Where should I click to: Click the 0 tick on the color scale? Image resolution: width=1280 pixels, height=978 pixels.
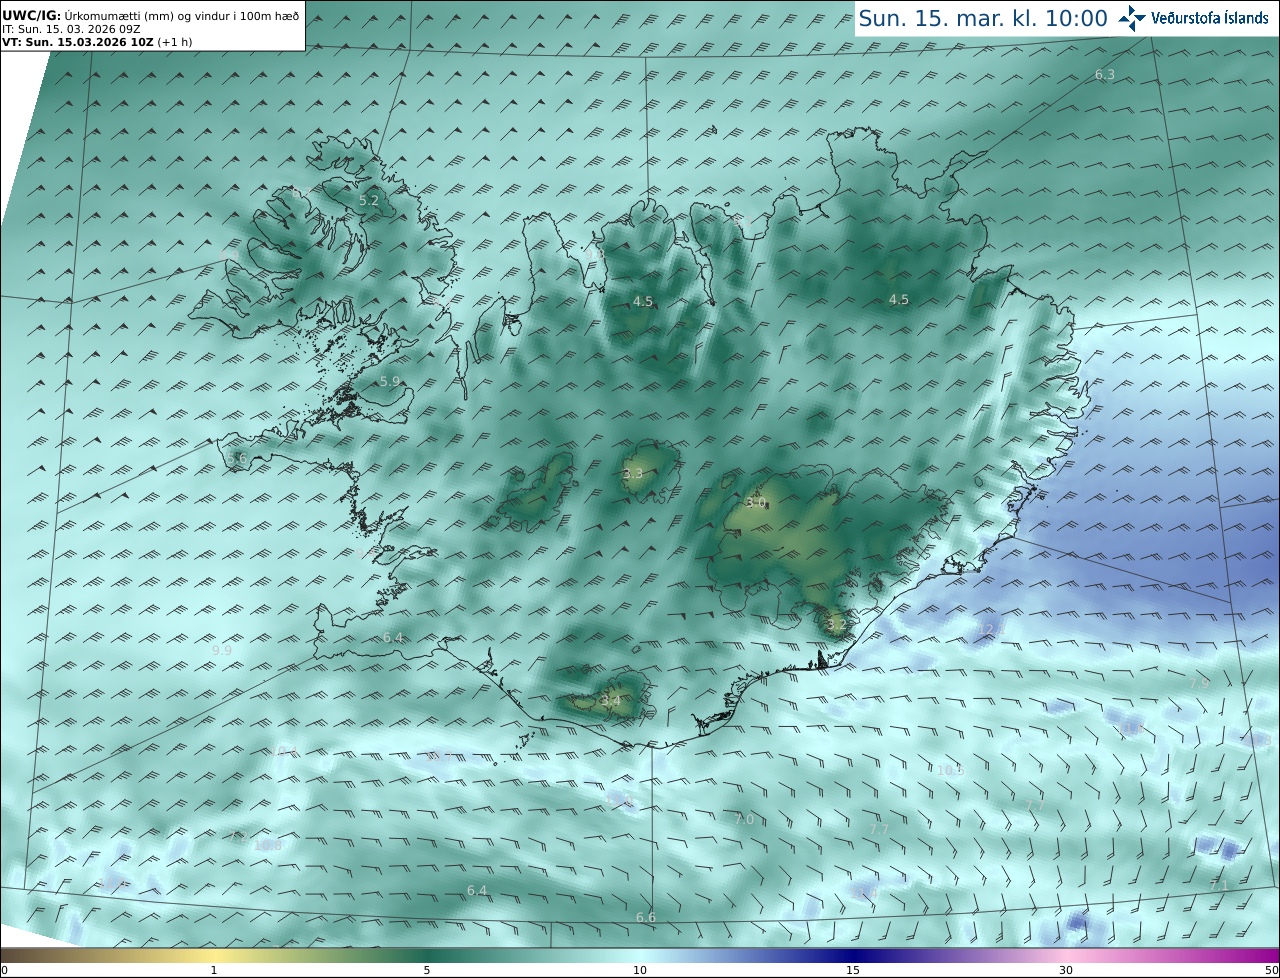click(x=4, y=970)
